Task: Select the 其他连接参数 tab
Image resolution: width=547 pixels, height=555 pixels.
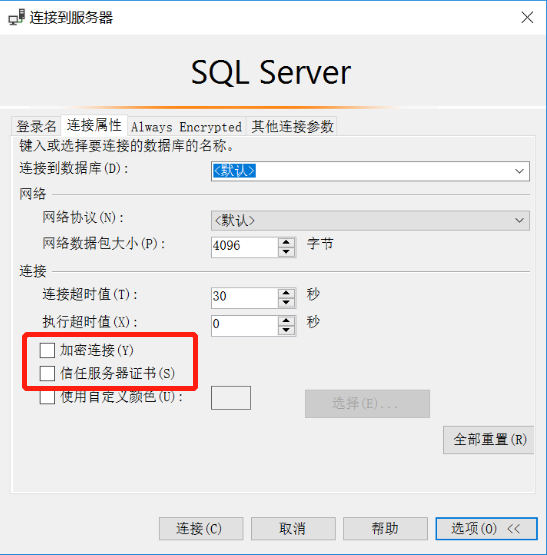Action: (292, 126)
